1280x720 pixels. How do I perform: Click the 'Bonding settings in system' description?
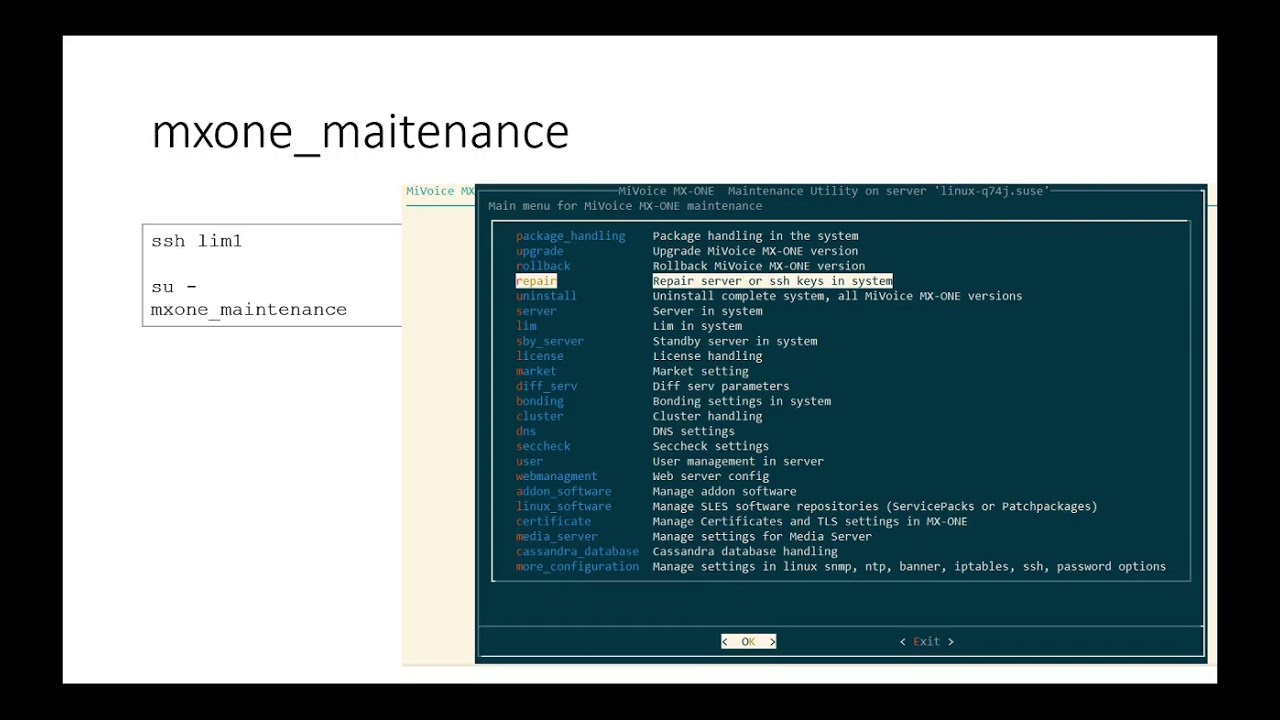[x=742, y=401]
